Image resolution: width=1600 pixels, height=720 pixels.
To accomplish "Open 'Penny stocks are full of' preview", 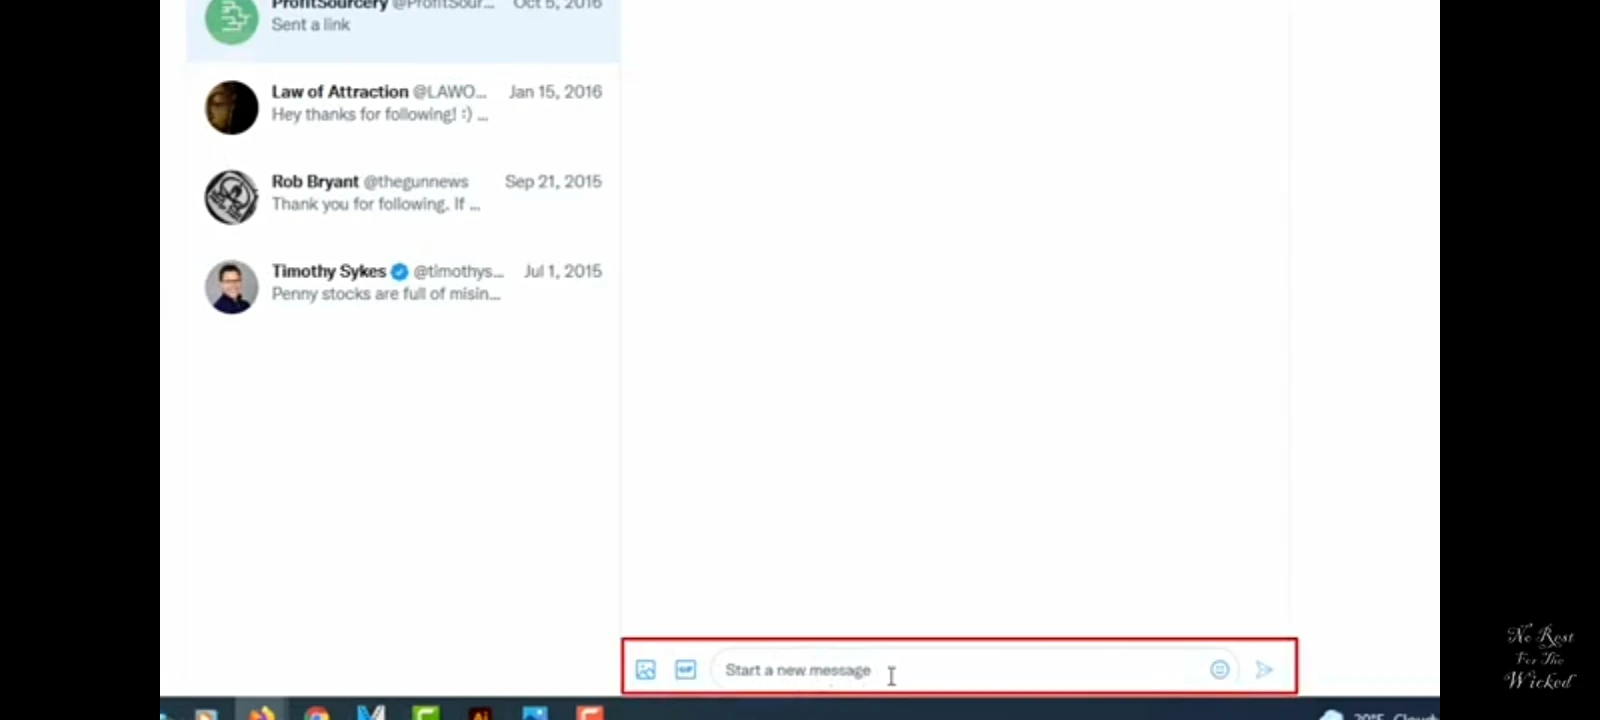I will pos(385,294).
